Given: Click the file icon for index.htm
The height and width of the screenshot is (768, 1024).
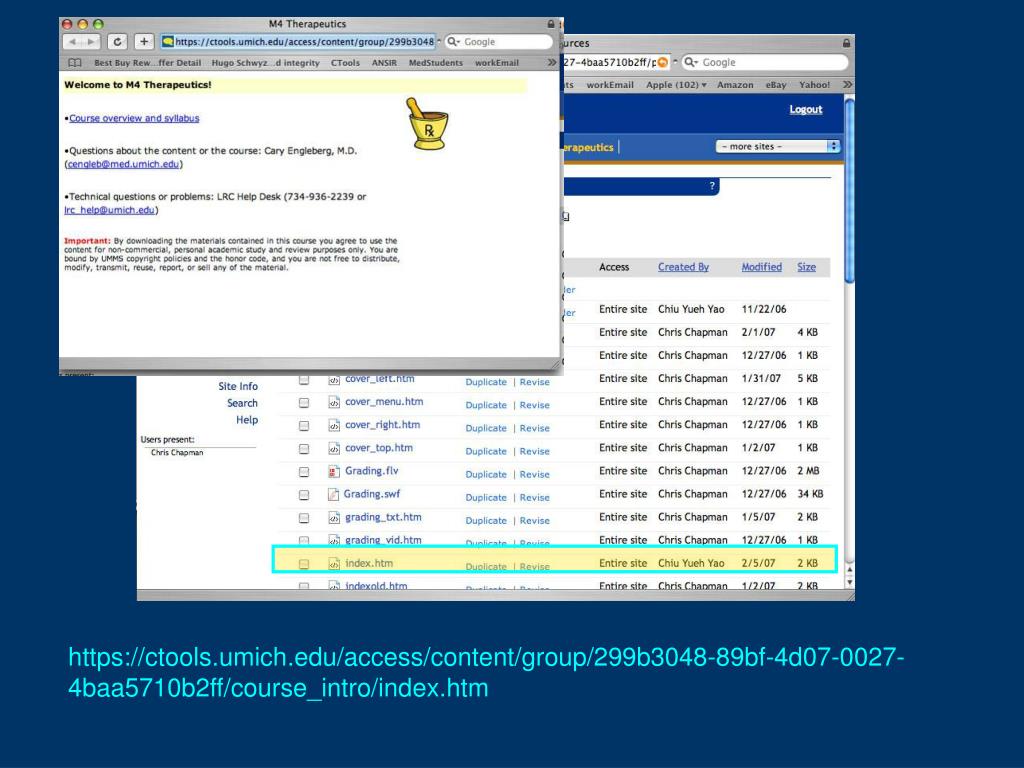Looking at the screenshot, I should 334,564.
